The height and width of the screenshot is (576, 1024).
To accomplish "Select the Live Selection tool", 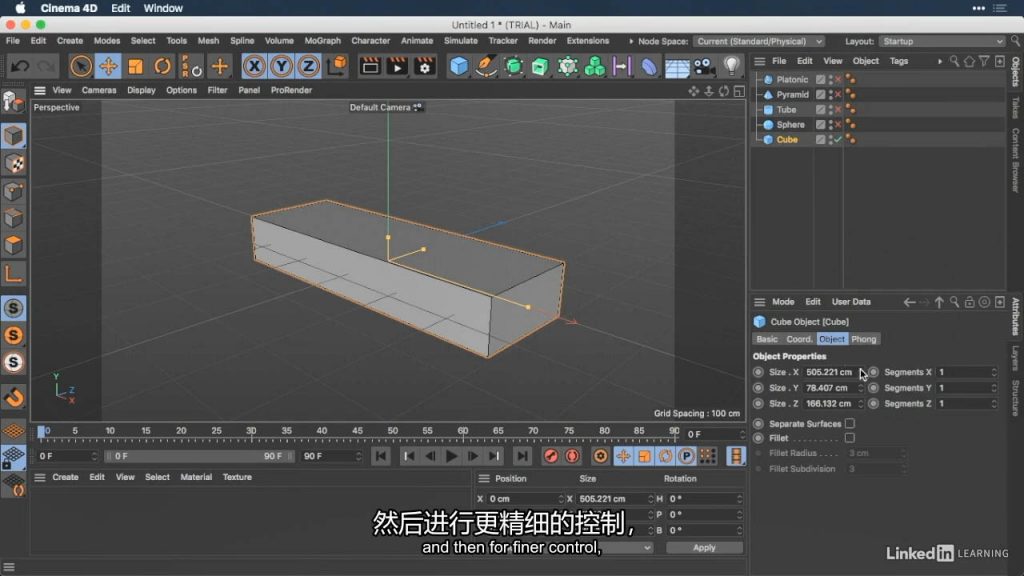I will [81, 66].
